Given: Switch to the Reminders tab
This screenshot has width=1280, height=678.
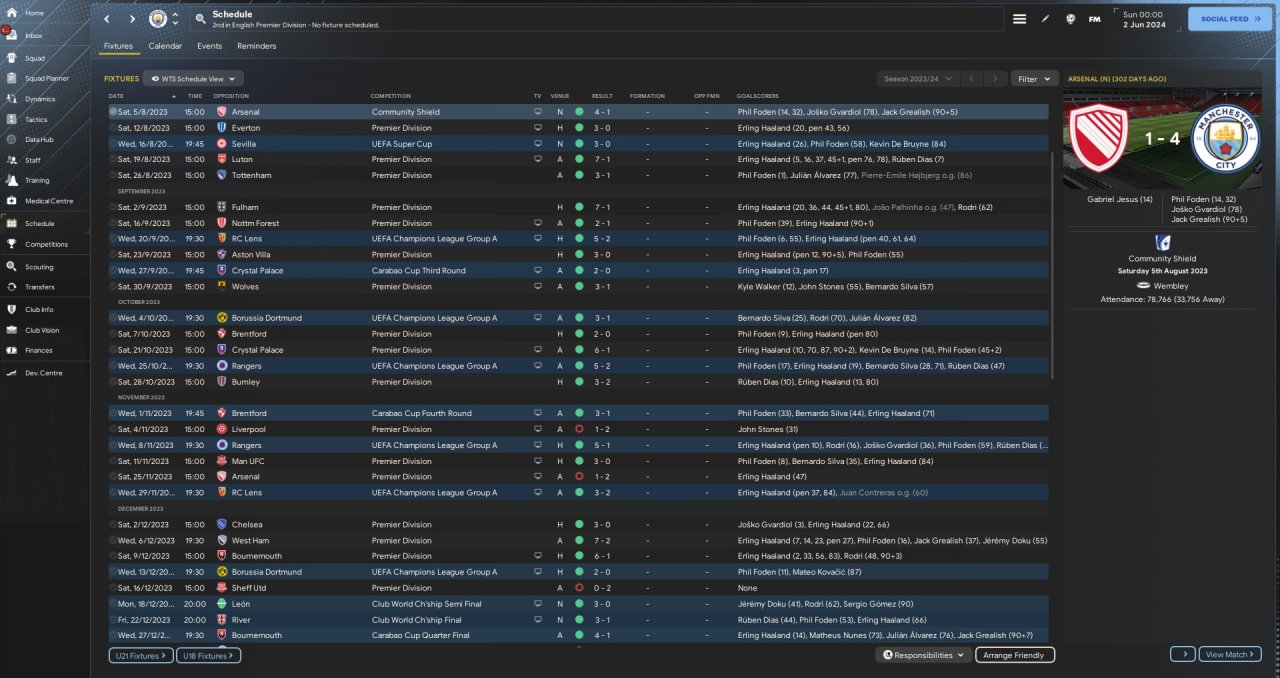Looking at the screenshot, I should click(x=256, y=46).
